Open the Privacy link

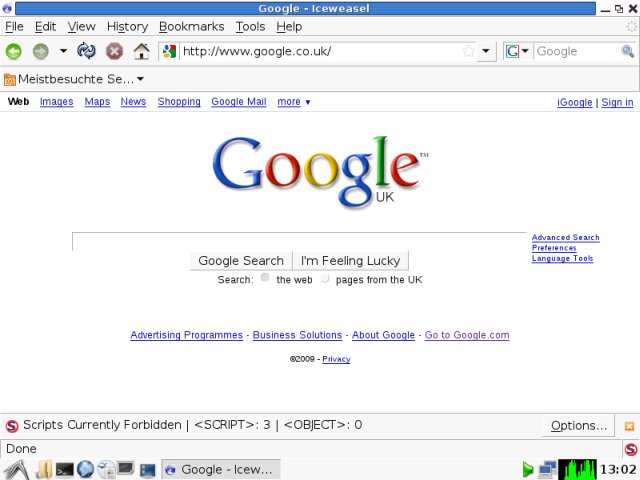pos(336,359)
